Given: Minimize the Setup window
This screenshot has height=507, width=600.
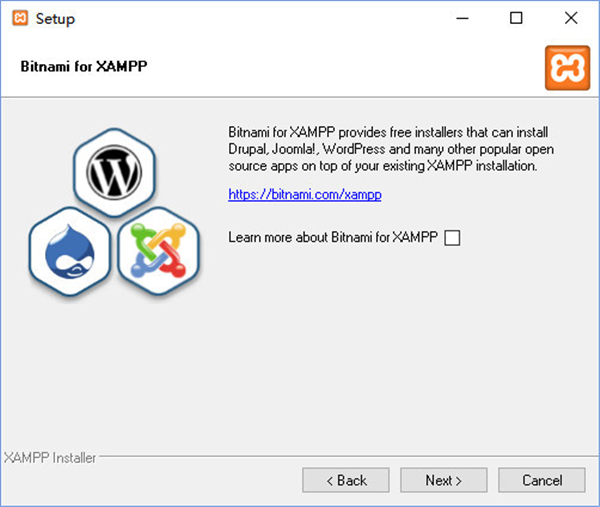Looking at the screenshot, I should point(463,18).
